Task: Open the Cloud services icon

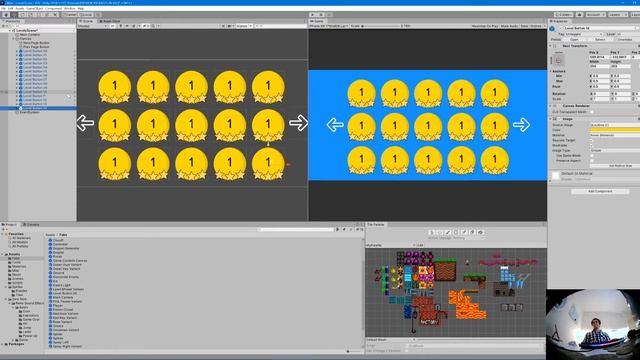Action: click(x=579, y=15)
